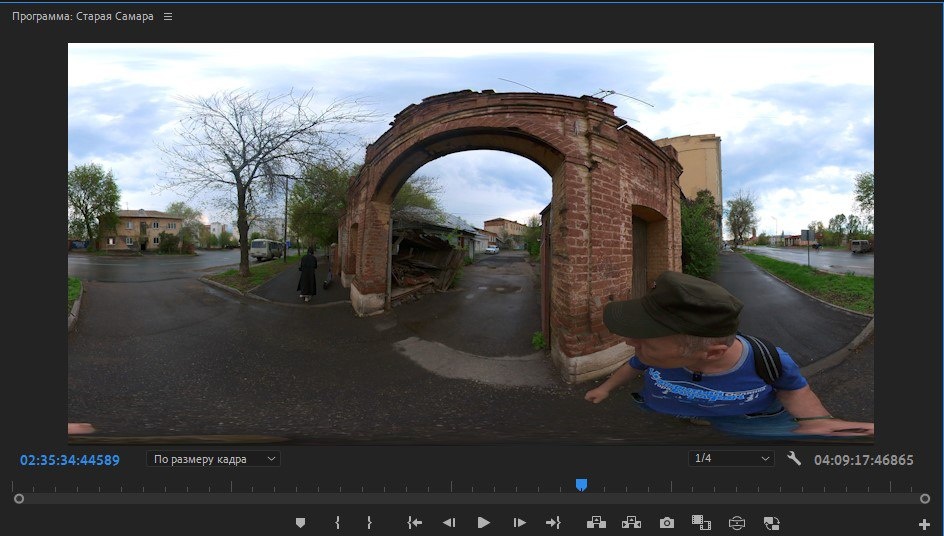Click the Go to In point button
Screen dimensions: 944x536
[x=414, y=523]
